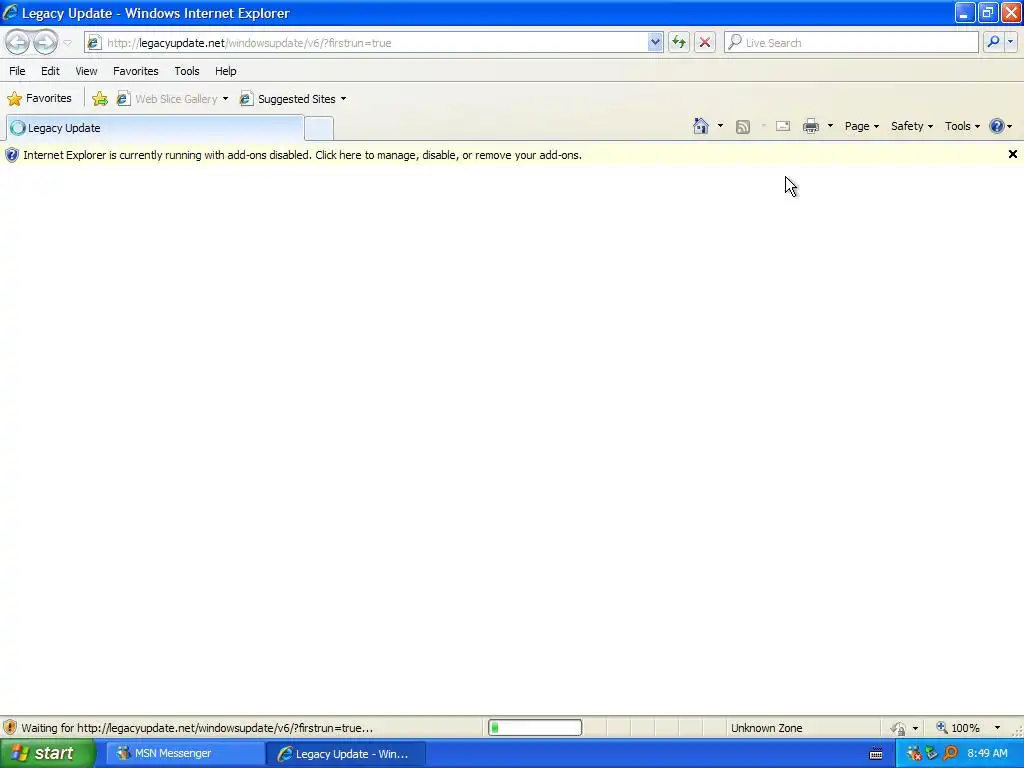Screen dimensions: 1024x768
Task: Open the View menu
Action: coord(86,71)
